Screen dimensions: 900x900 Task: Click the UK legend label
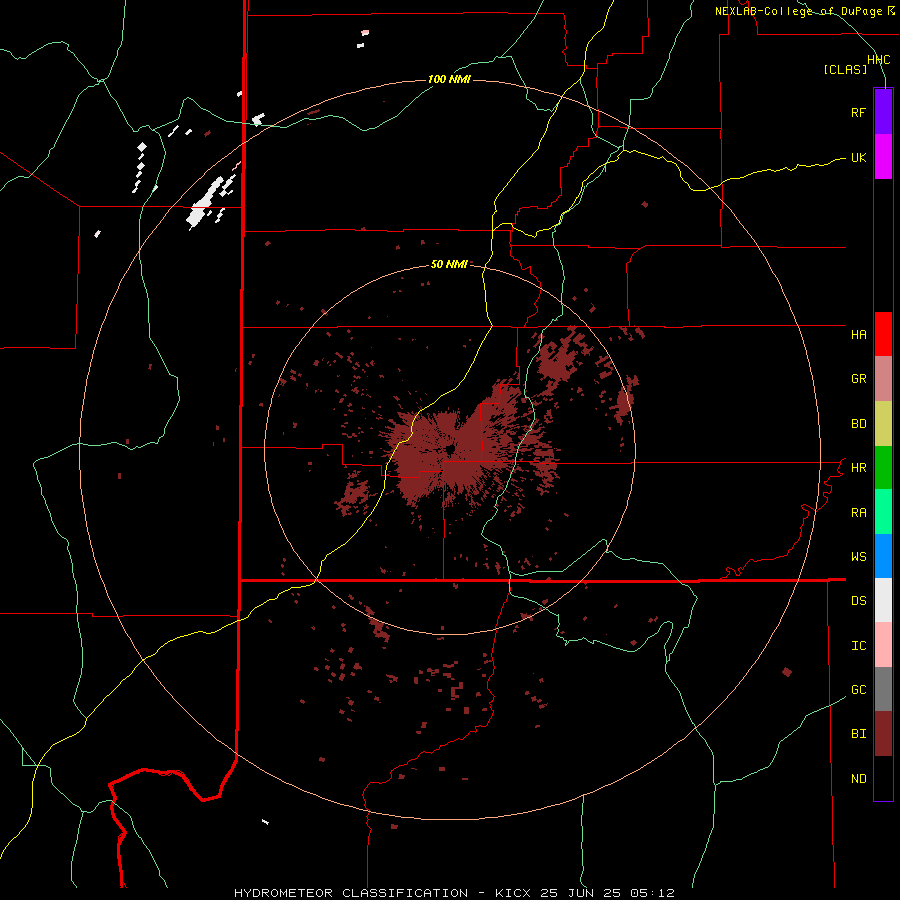click(x=858, y=157)
